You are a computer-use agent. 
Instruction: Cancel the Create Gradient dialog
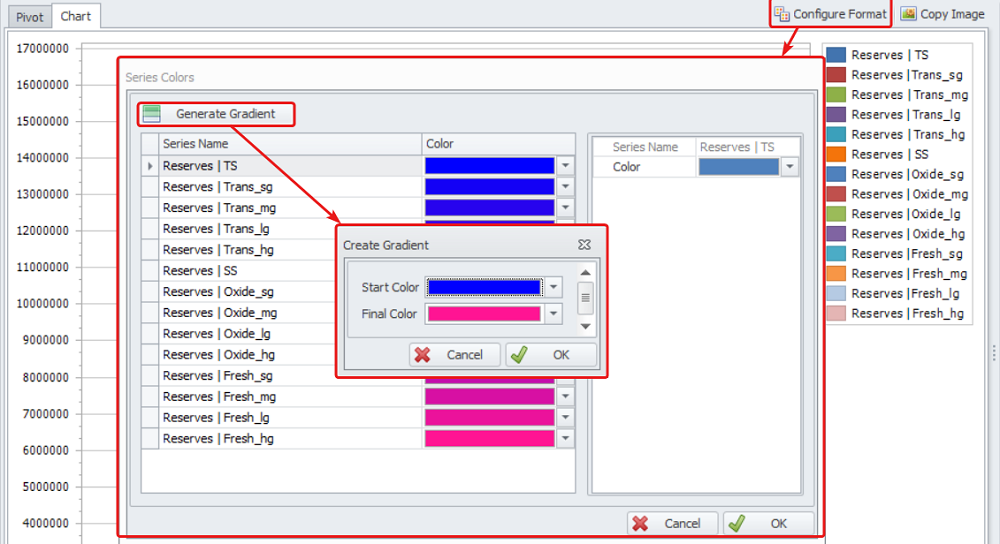point(454,355)
